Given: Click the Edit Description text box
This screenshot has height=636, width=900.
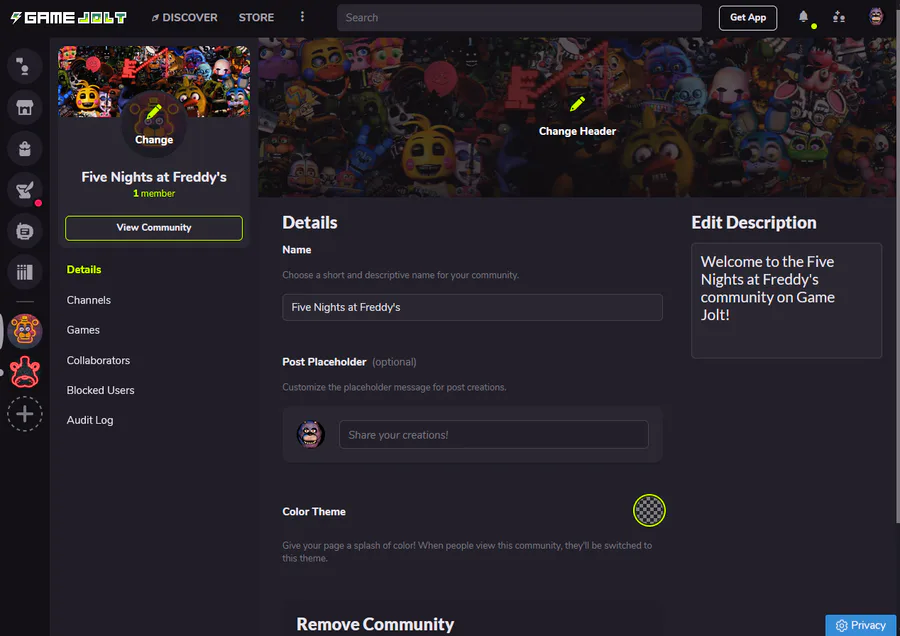Looking at the screenshot, I should [x=786, y=301].
